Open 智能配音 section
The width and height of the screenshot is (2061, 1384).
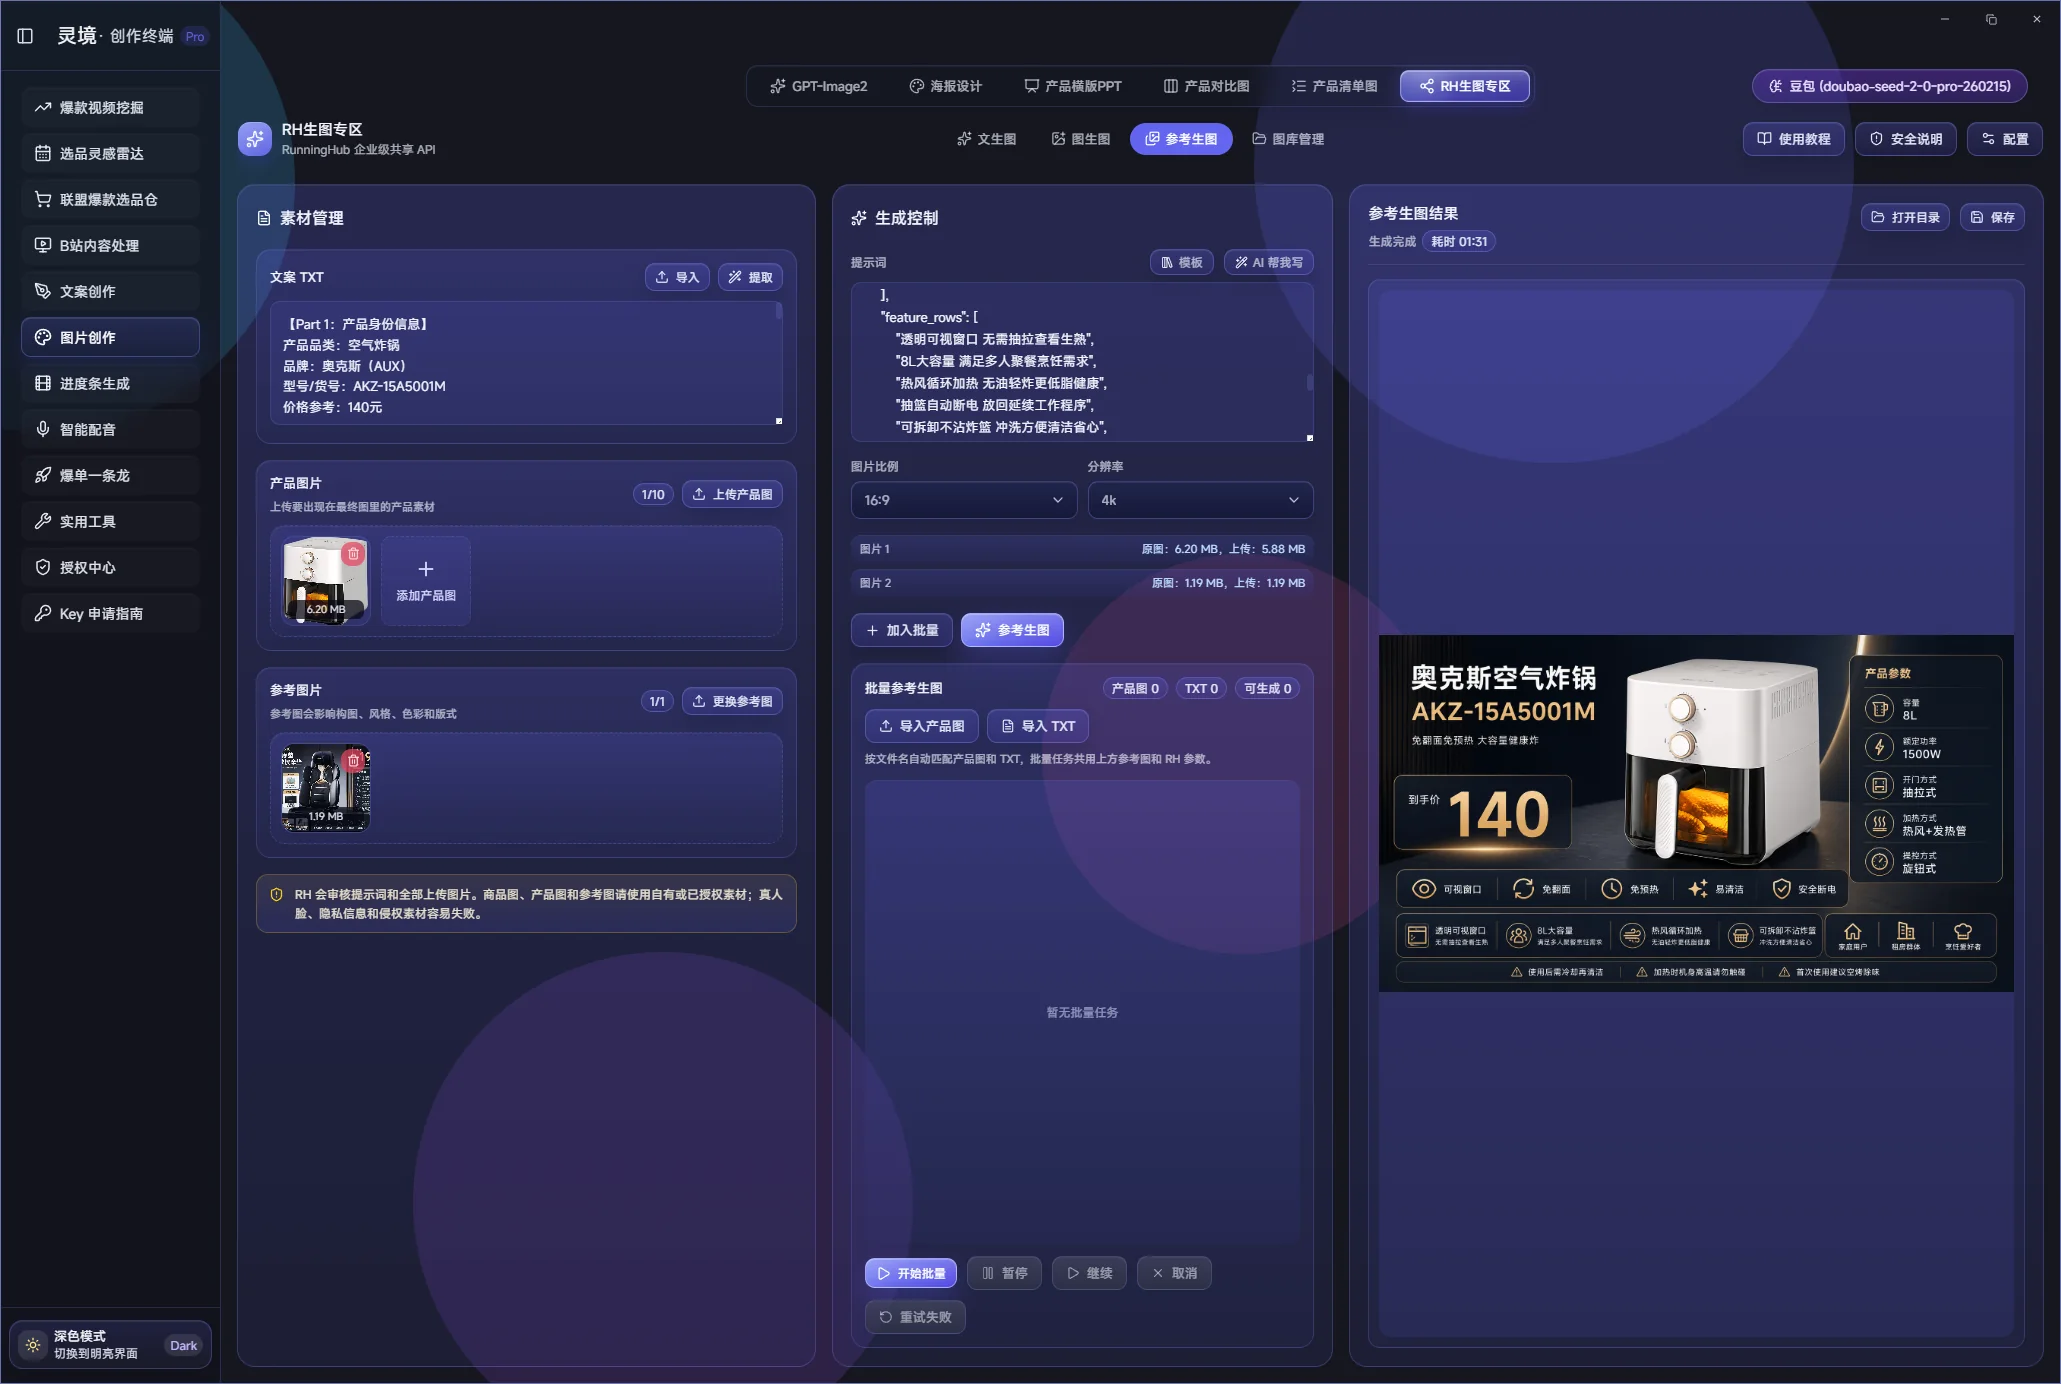(x=110, y=429)
